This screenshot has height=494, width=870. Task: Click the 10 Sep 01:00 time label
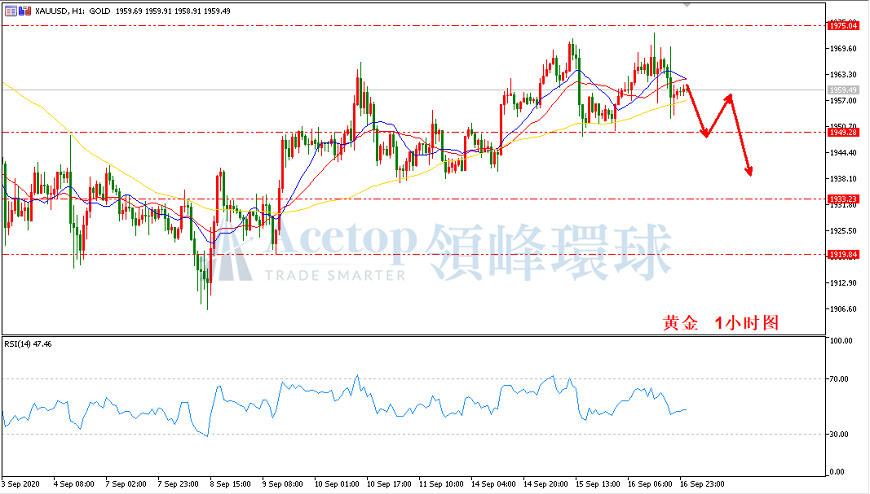coord(337,485)
